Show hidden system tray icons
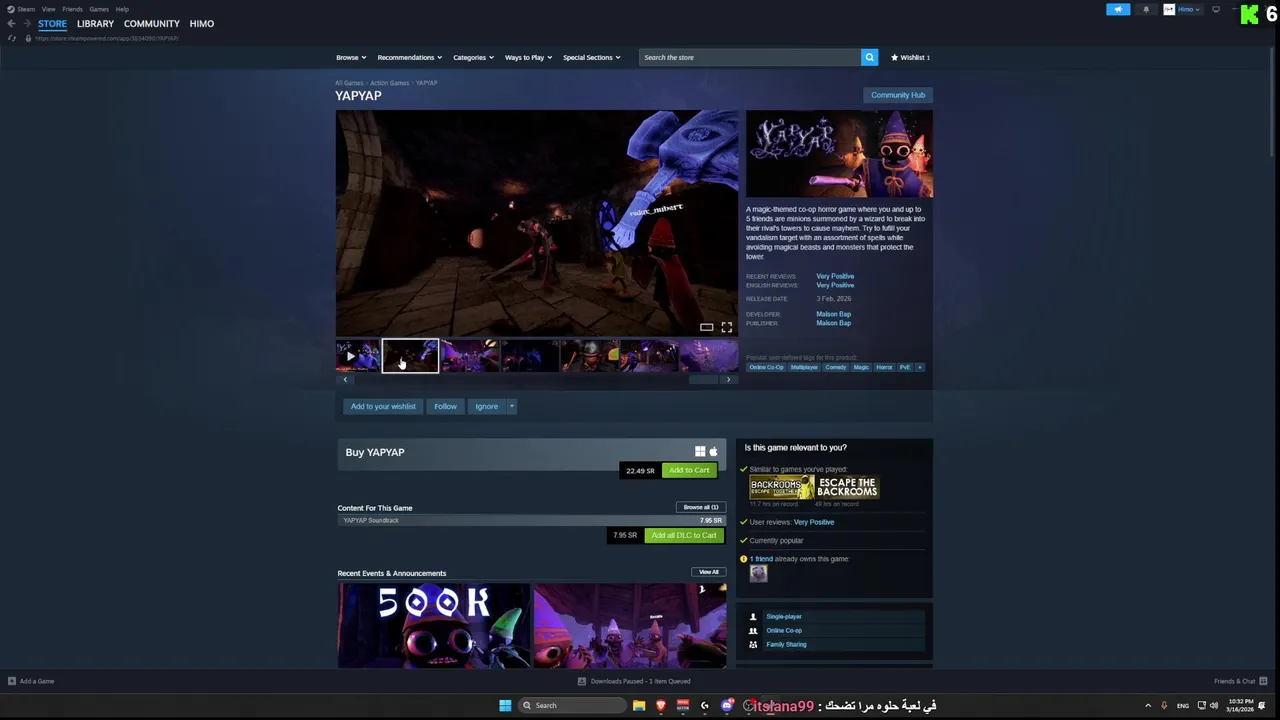The width and height of the screenshot is (1280, 720). click(x=1148, y=705)
